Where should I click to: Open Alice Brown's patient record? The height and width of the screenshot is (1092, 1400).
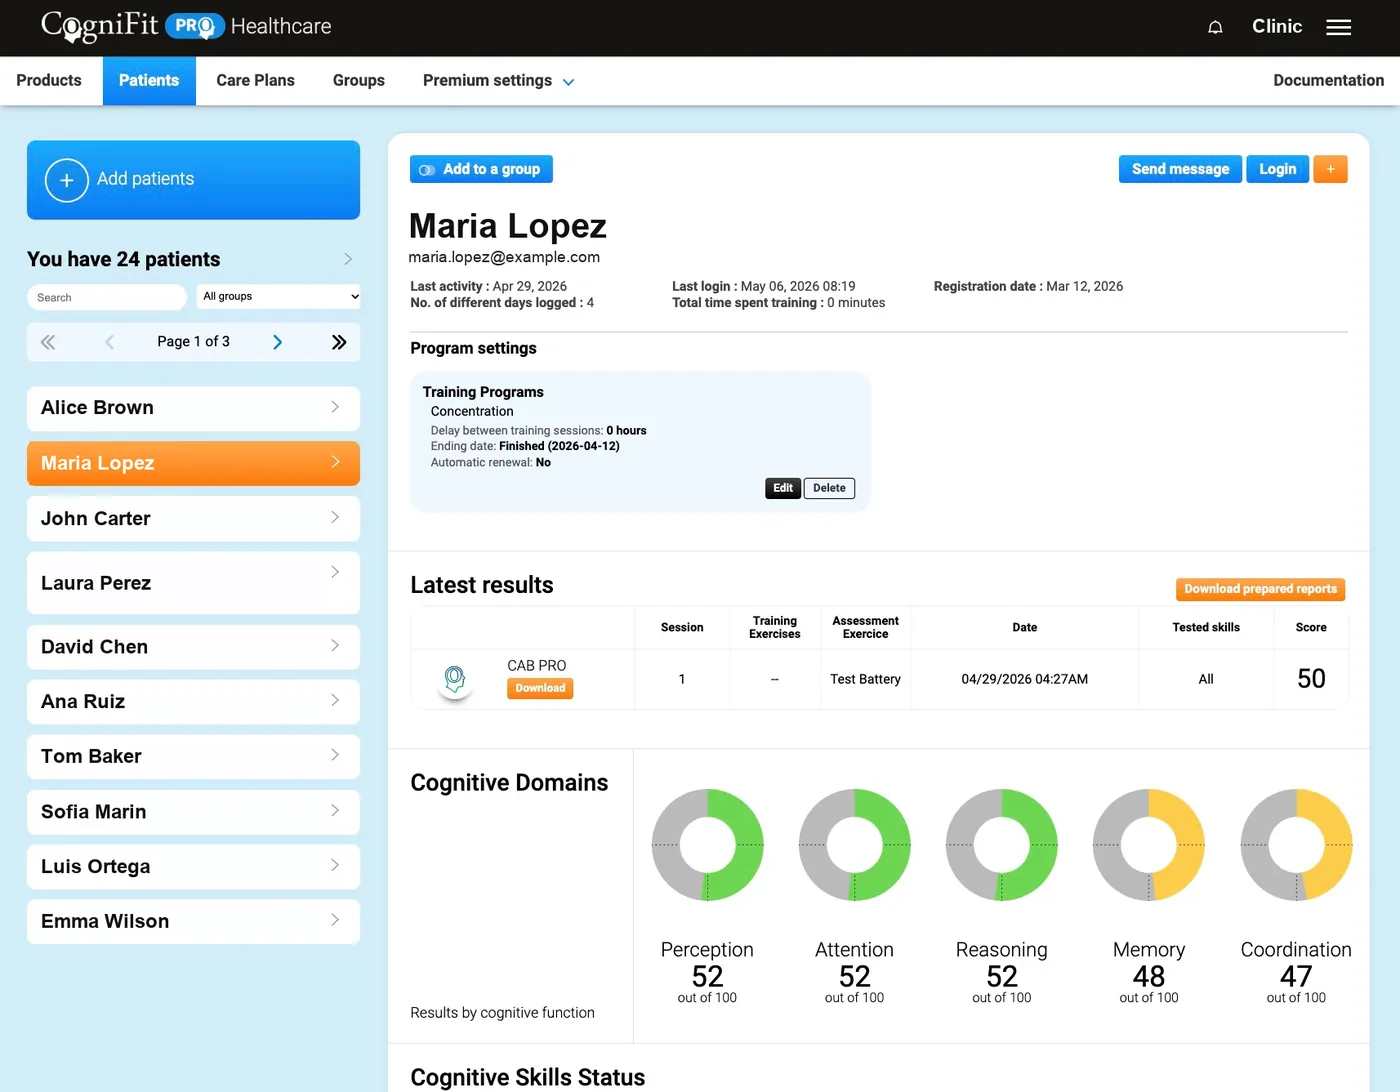[193, 408]
